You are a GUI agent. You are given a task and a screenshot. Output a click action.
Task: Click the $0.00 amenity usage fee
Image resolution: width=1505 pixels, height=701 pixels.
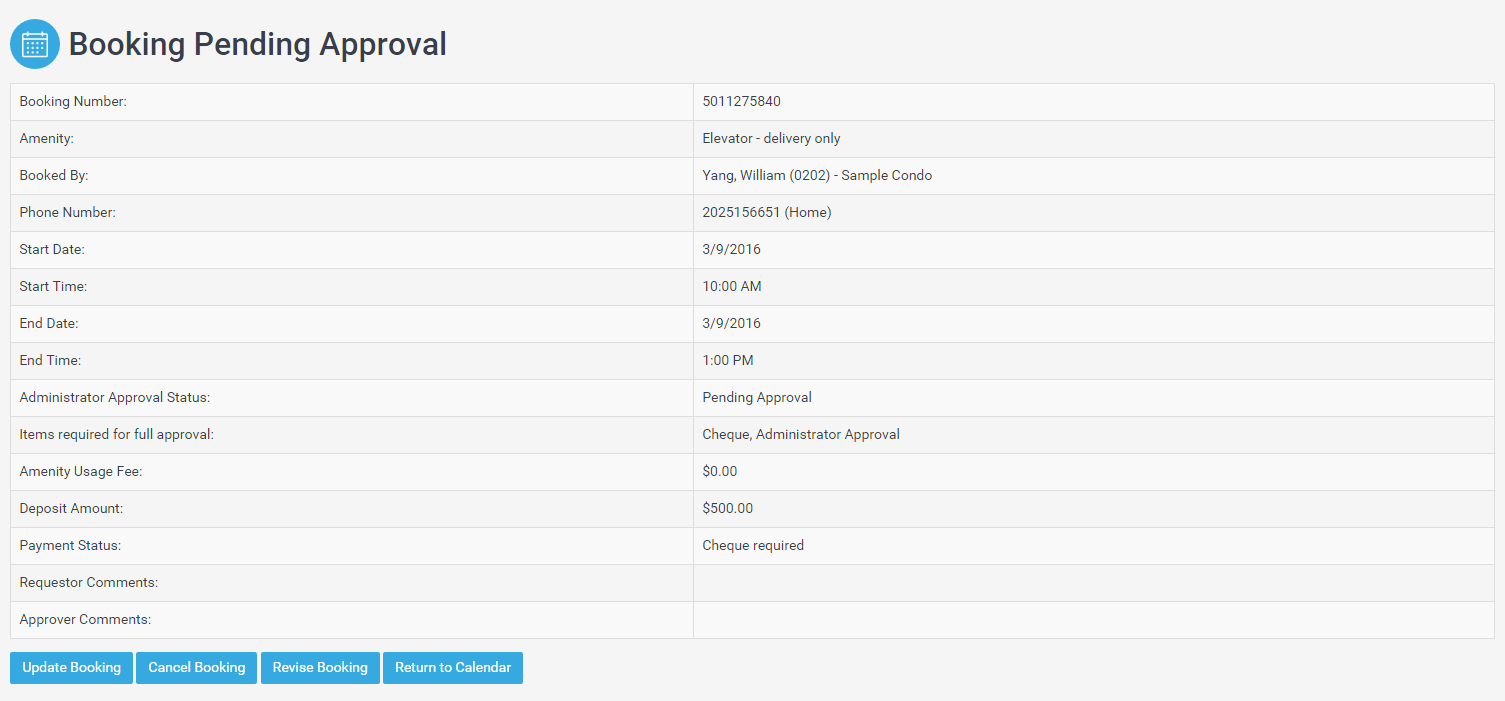pyautogui.click(x=719, y=472)
